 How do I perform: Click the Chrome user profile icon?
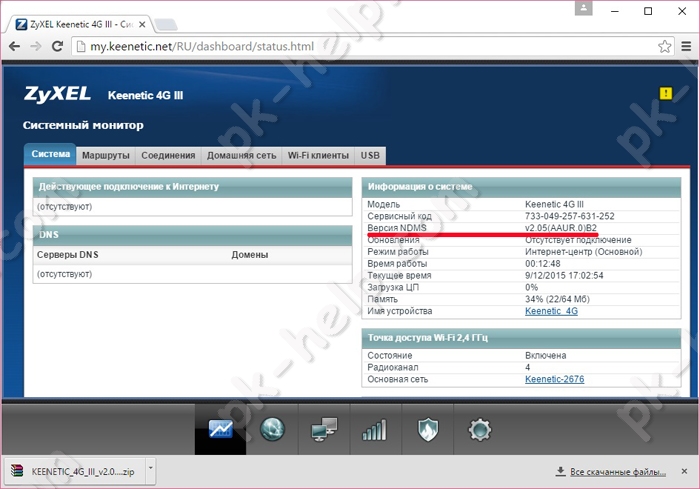pyautogui.click(x=583, y=8)
